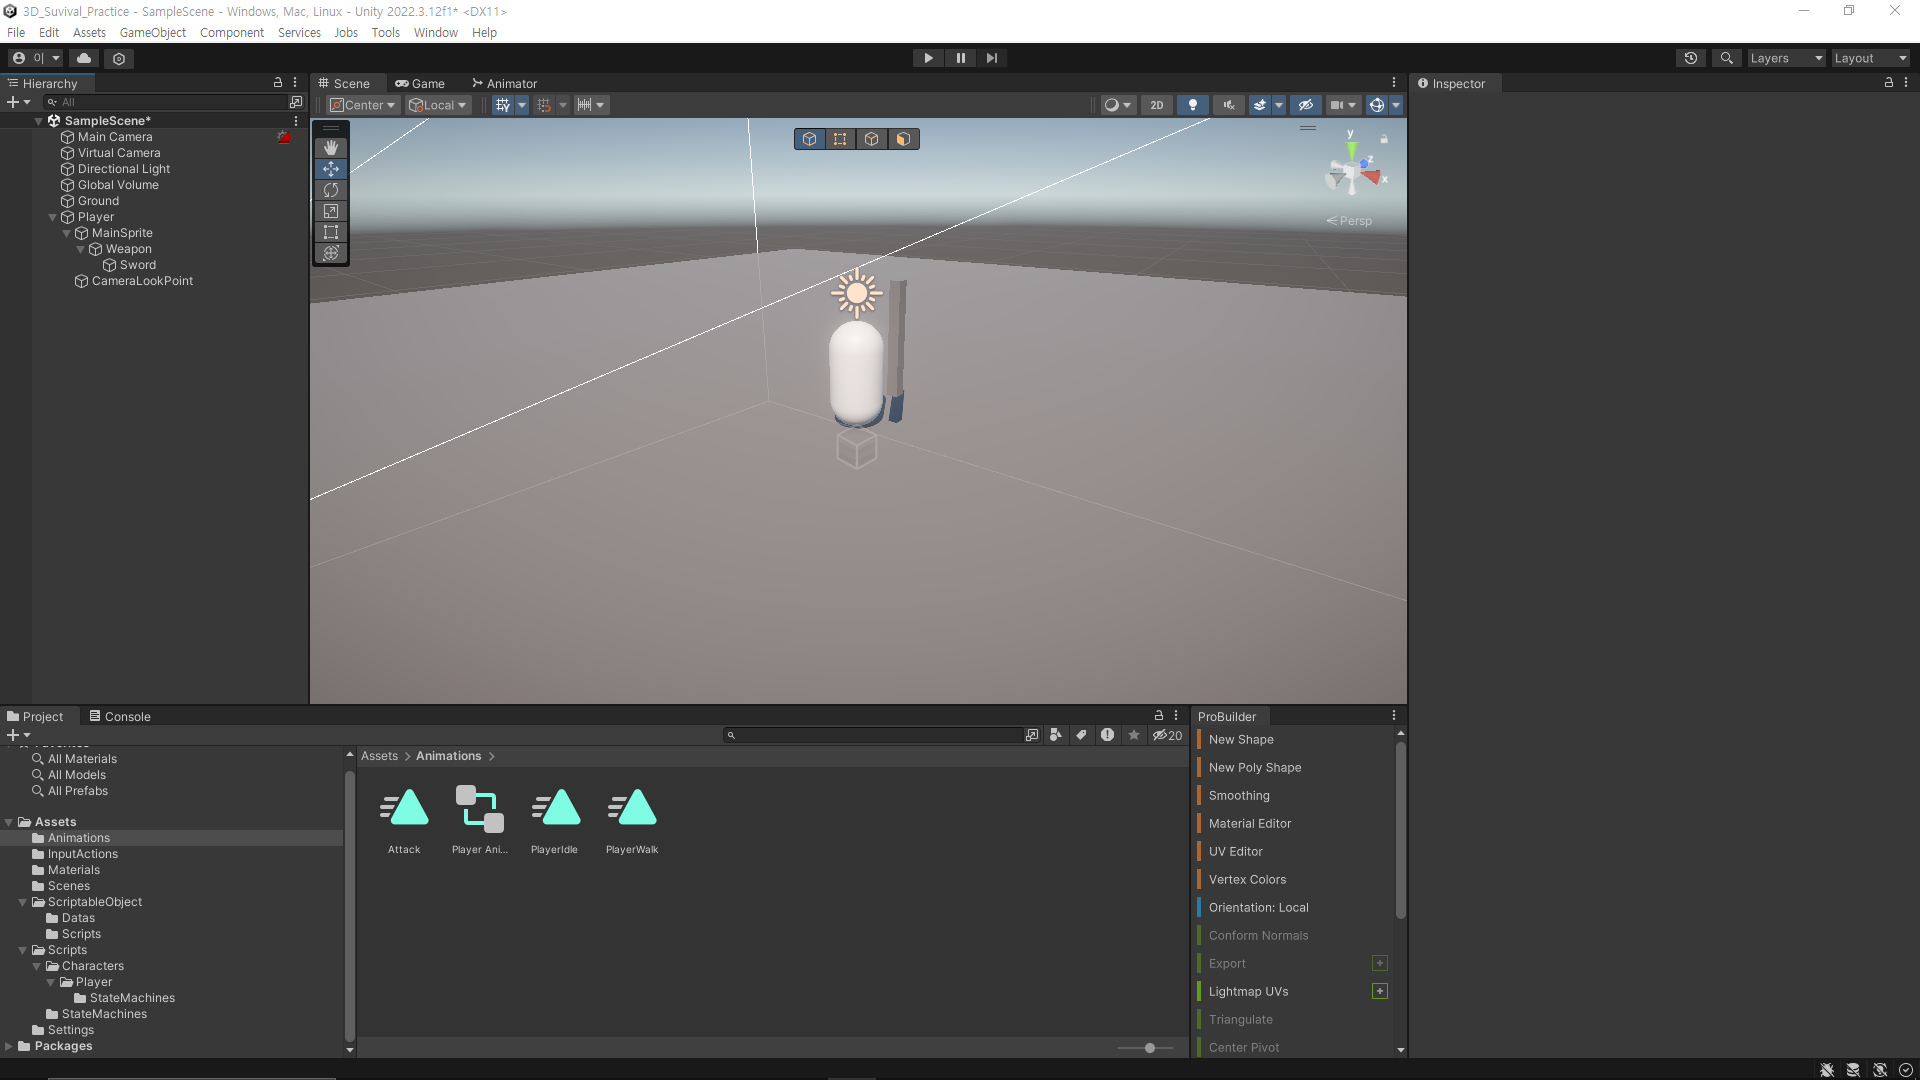Open the Scene camera settings dropdown

click(1343, 105)
